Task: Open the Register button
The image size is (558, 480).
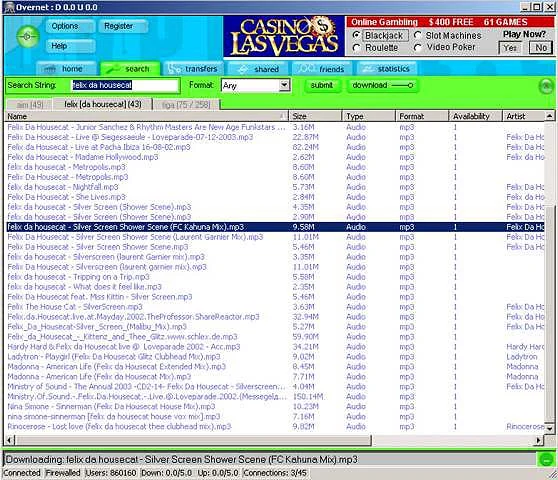Action: pyautogui.click(x=123, y=26)
